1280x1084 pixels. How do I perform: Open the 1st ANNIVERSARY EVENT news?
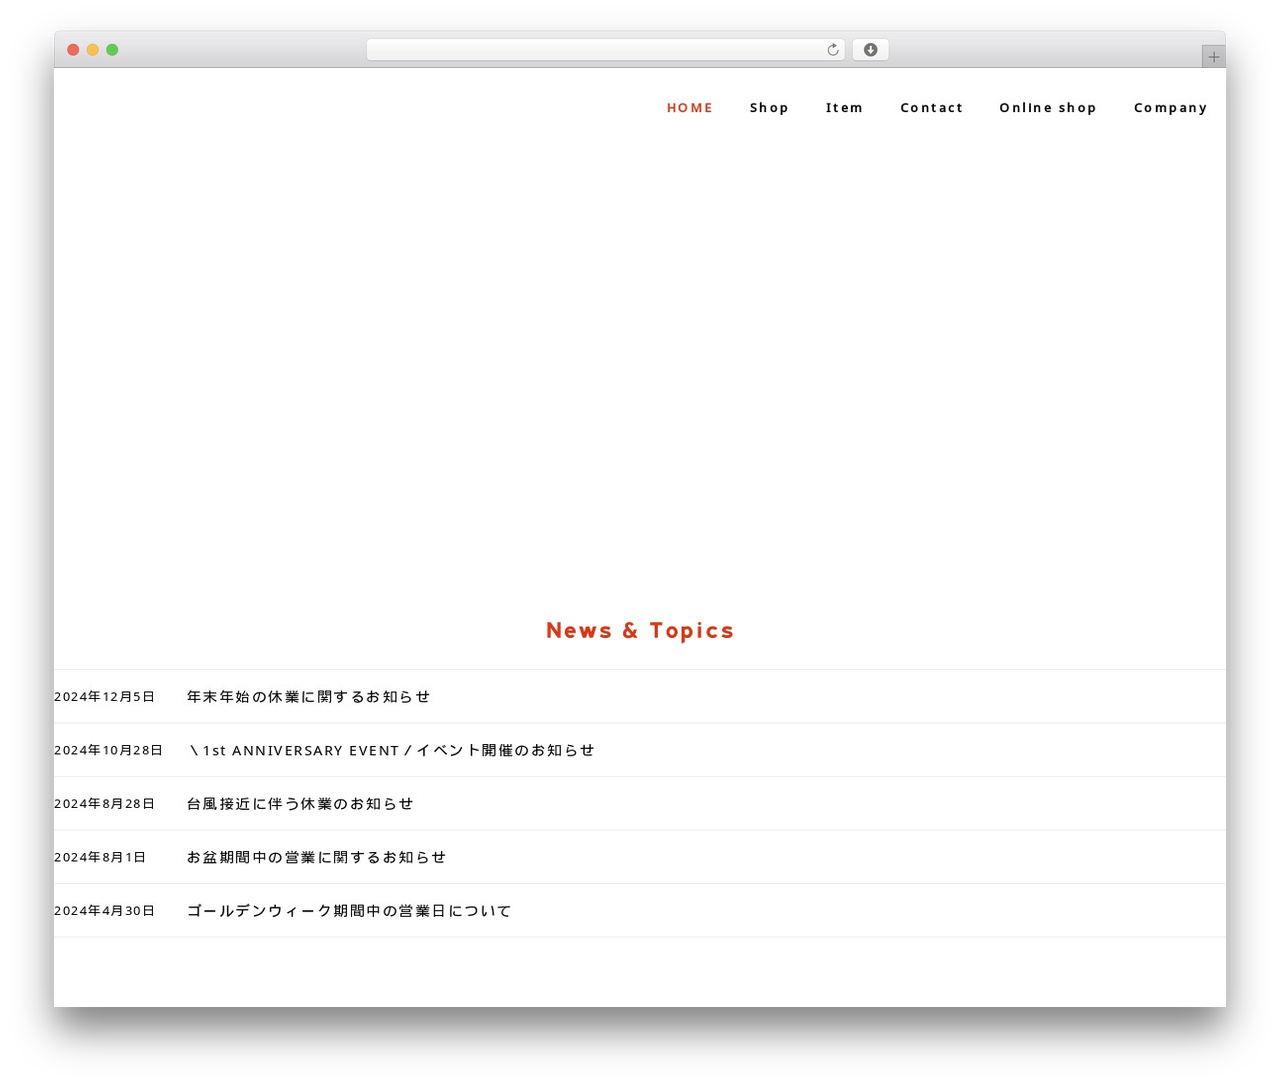[391, 750]
